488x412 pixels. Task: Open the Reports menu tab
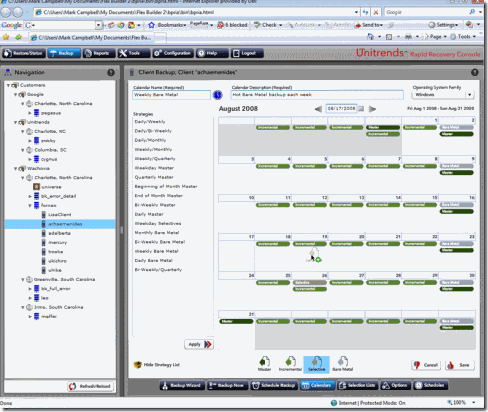pyautogui.click(x=99, y=53)
